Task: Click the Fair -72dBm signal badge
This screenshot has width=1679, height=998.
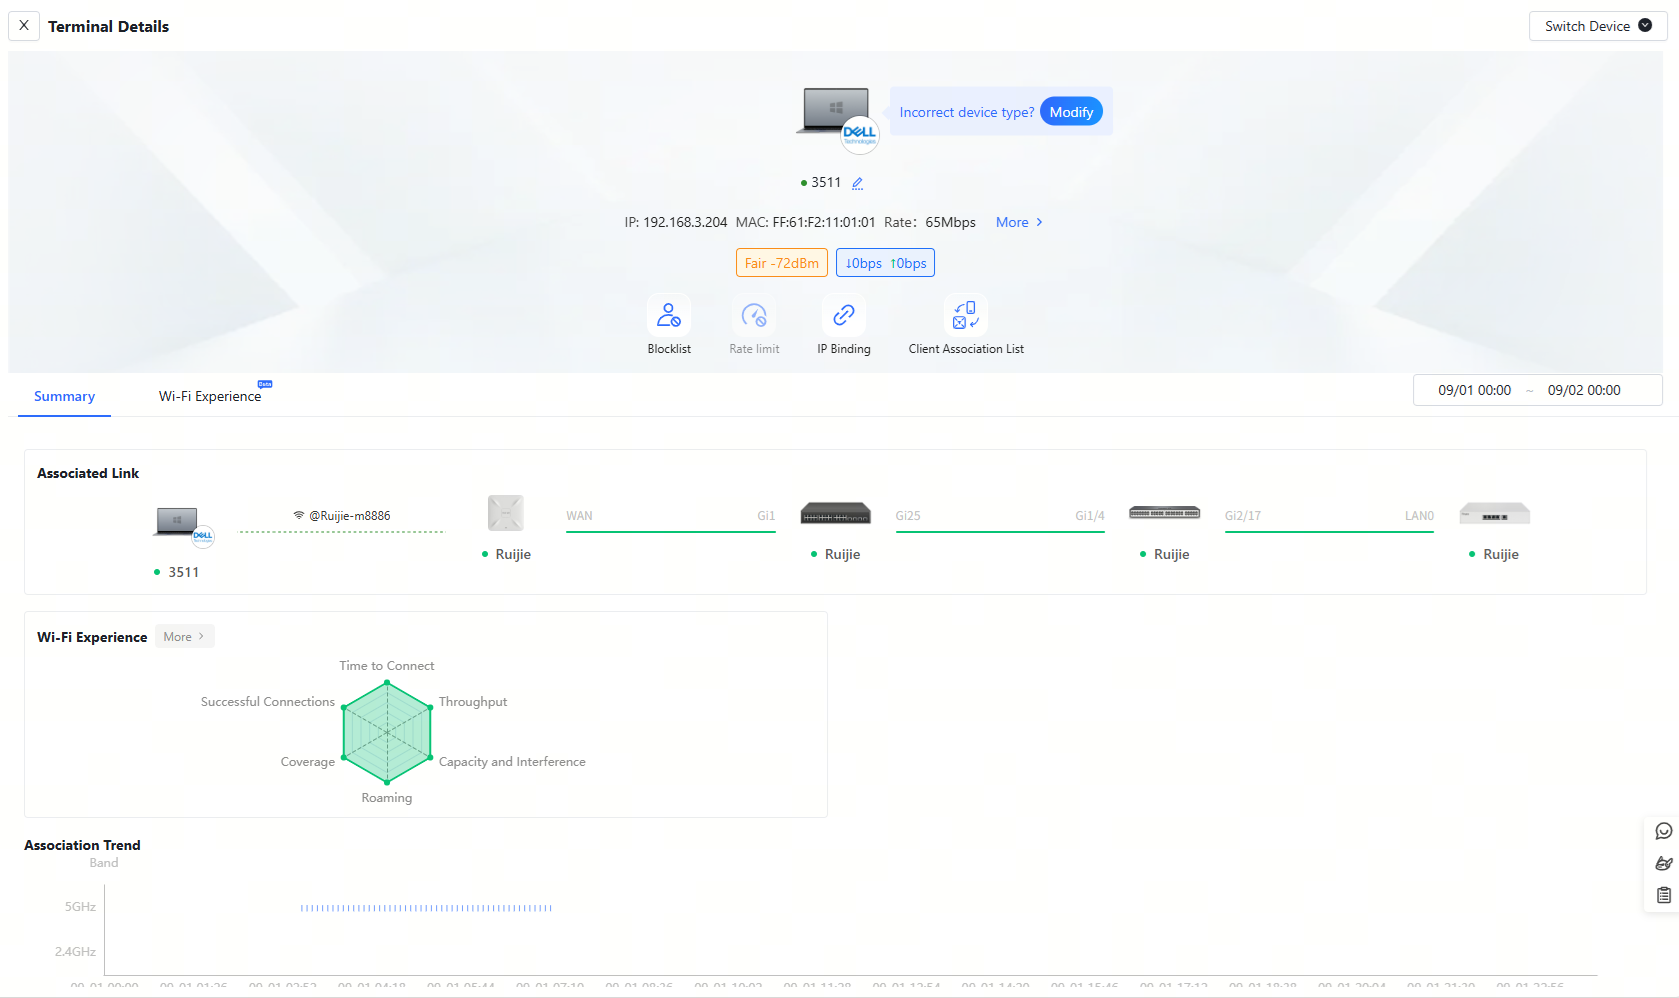Action: [x=781, y=263]
